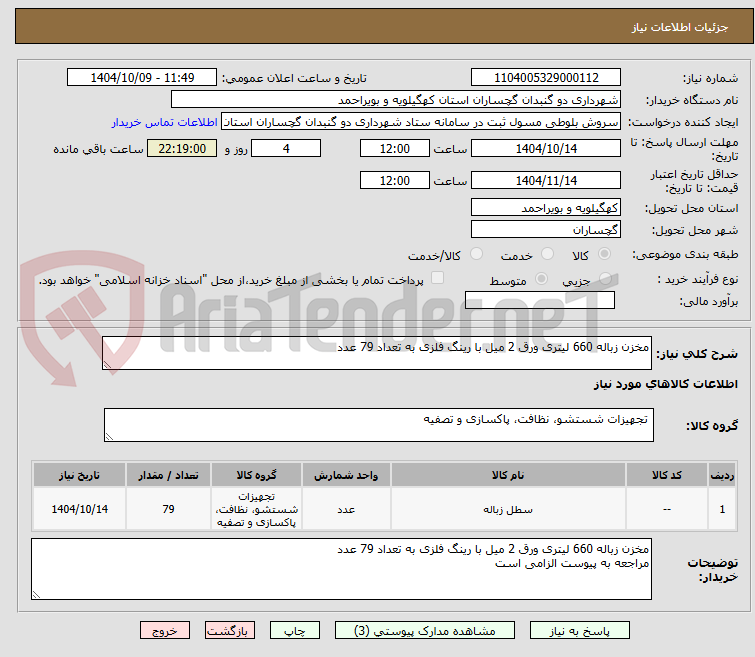Click the شهر محل تحویل field گچساران
Image resolution: width=755 pixels, height=657 pixels.
coord(546,229)
